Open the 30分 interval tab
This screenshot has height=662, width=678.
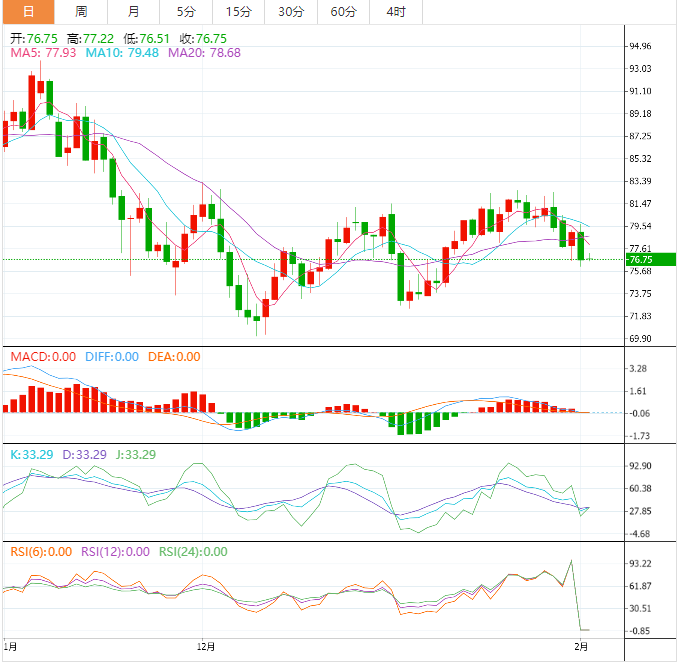(x=291, y=12)
